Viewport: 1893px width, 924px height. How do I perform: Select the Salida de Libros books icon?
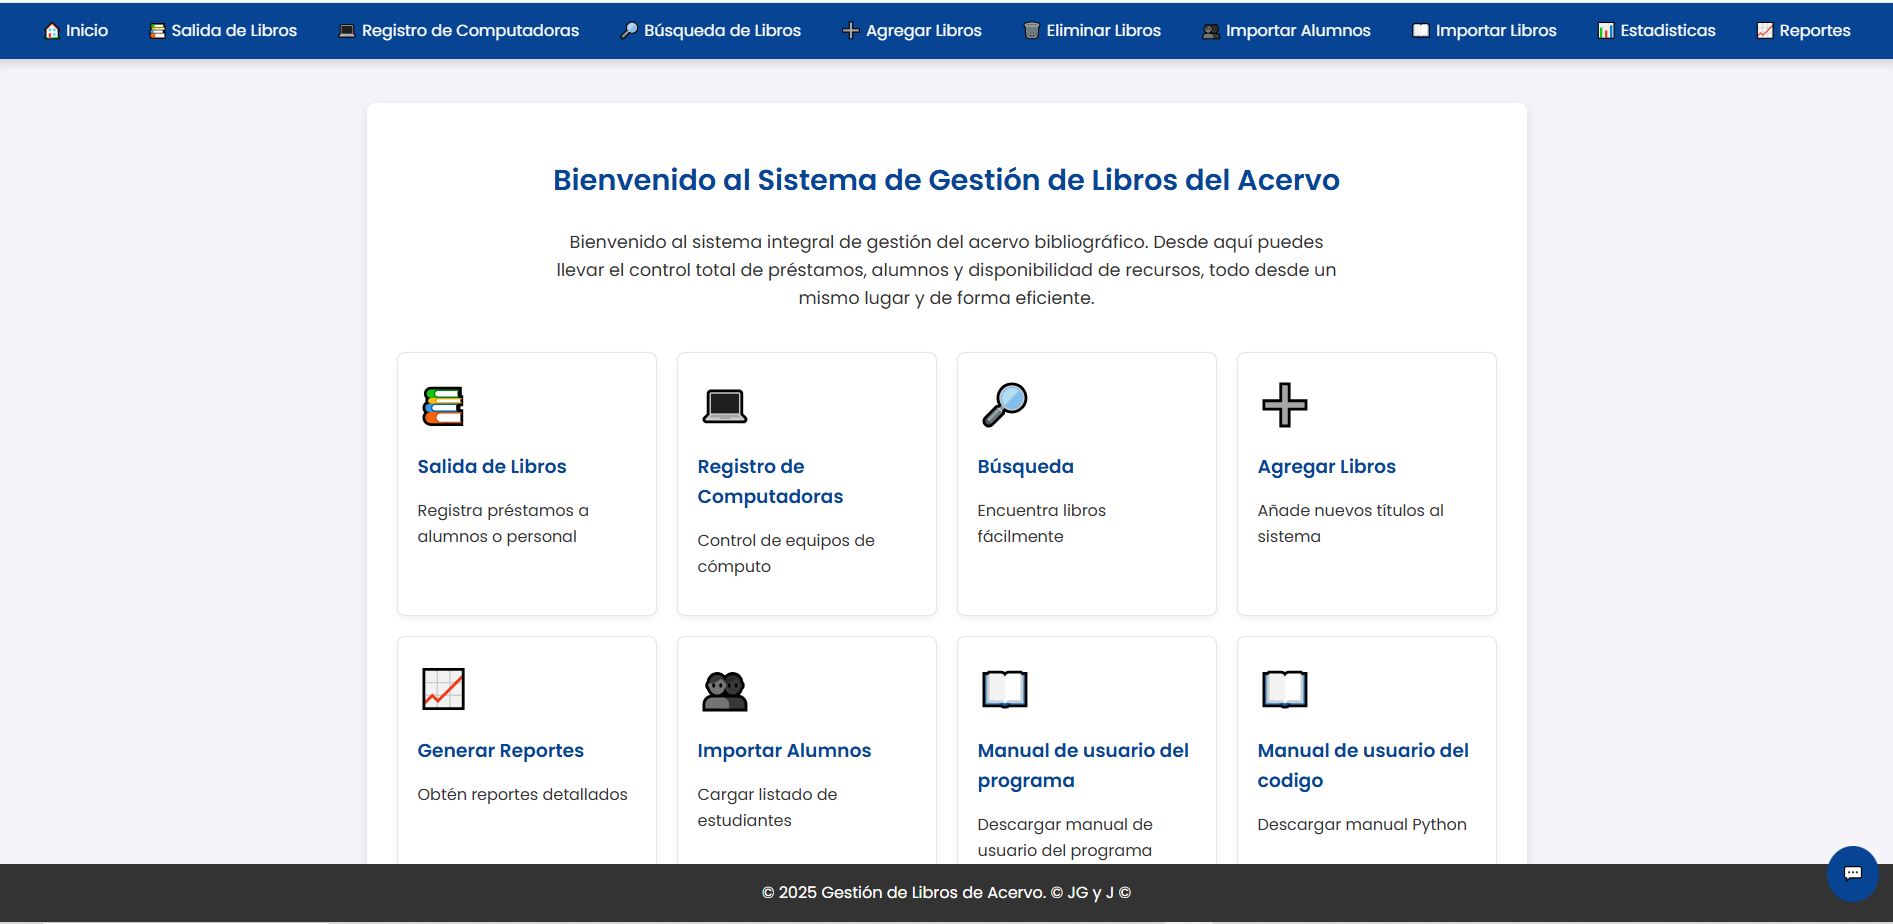click(x=441, y=406)
